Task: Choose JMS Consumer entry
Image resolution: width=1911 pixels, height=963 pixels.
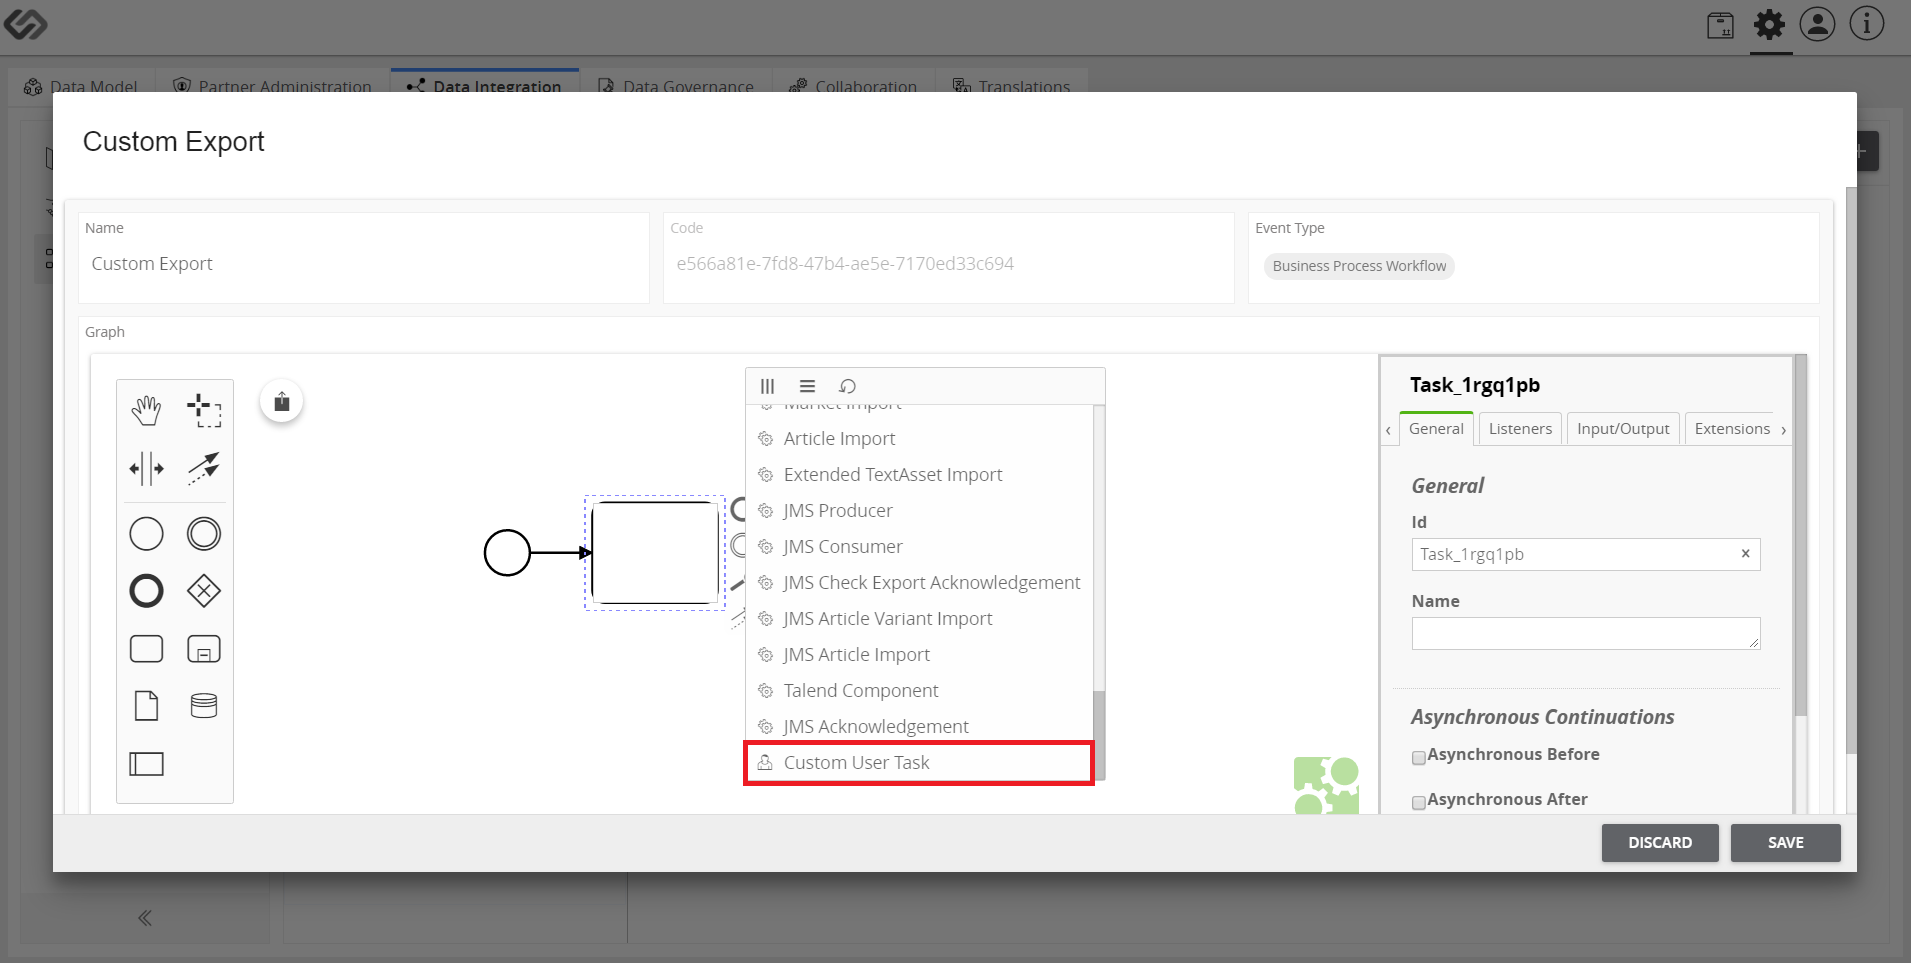Action: coord(920,547)
